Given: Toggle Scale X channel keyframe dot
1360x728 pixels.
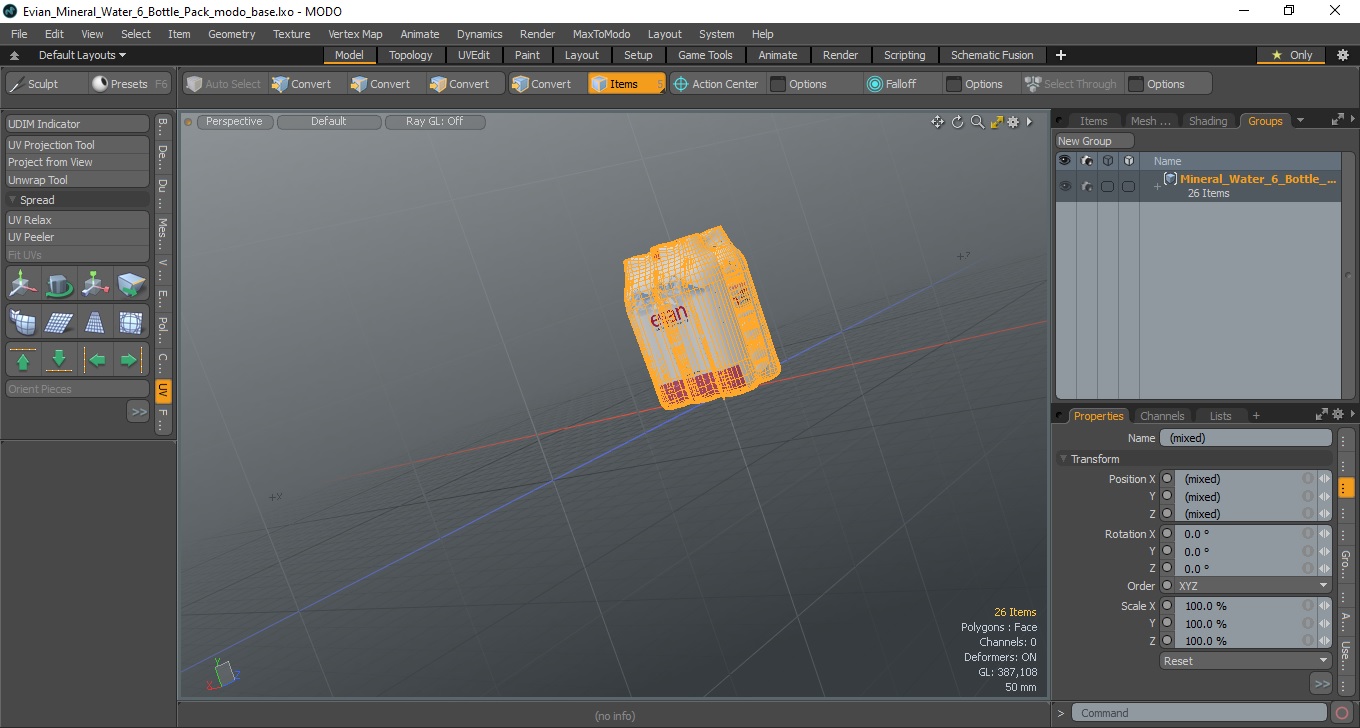Looking at the screenshot, I should coord(1167,606).
